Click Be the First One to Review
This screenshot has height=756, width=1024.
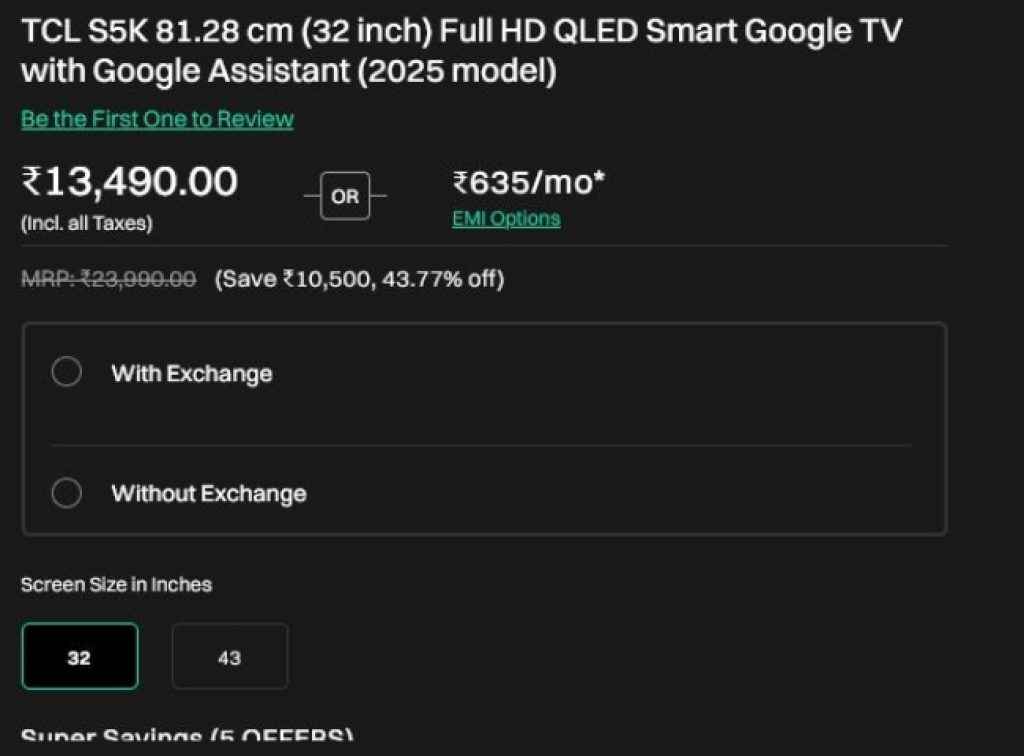[157, 118]
